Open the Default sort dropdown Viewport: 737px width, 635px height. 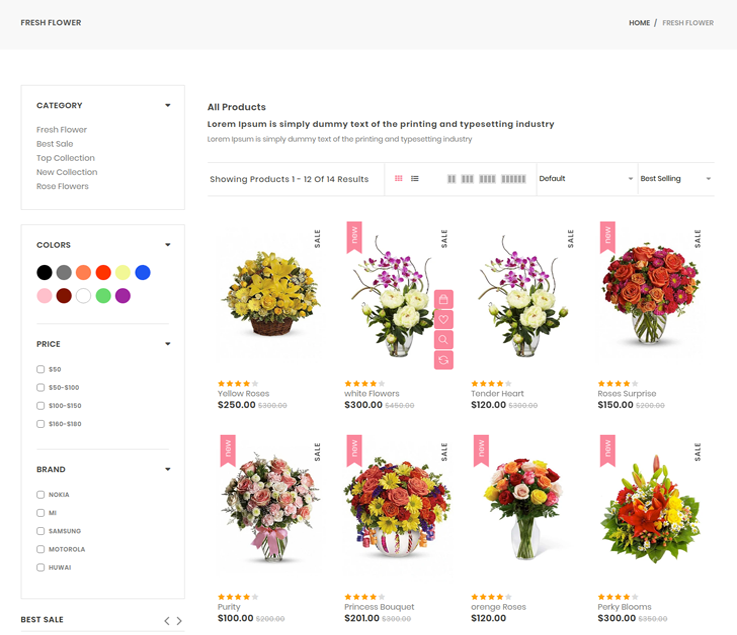pyautogui.click(x=586, y=179)
